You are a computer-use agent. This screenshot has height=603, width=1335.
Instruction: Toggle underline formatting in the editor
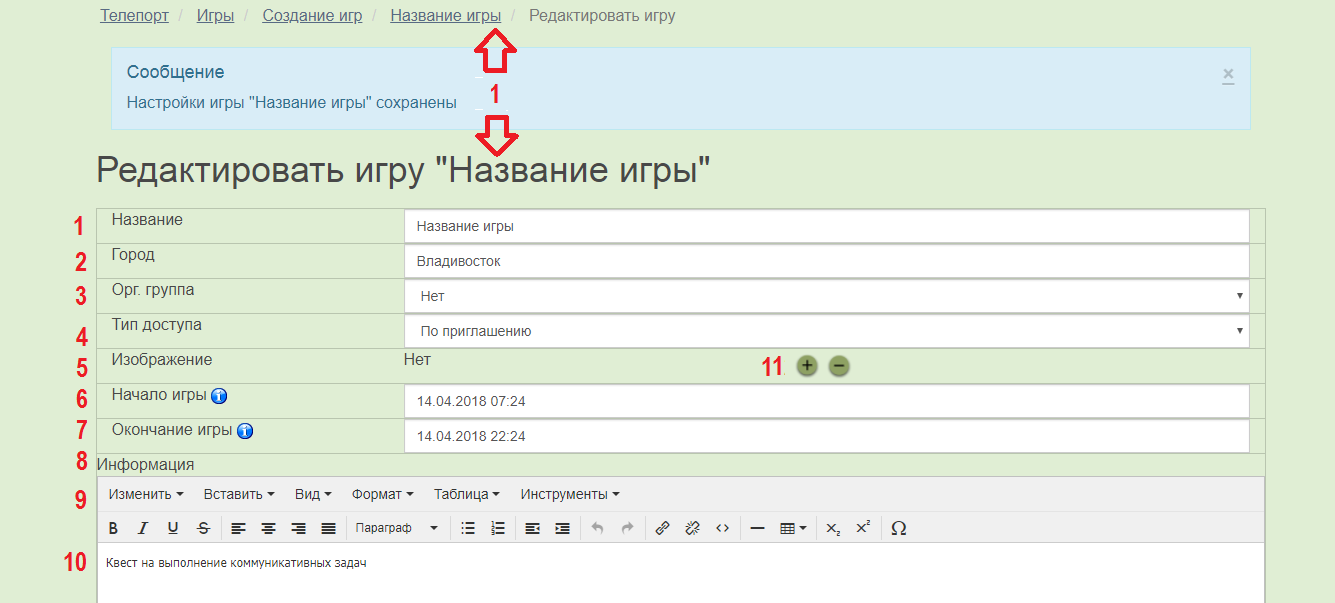[173, 528]
